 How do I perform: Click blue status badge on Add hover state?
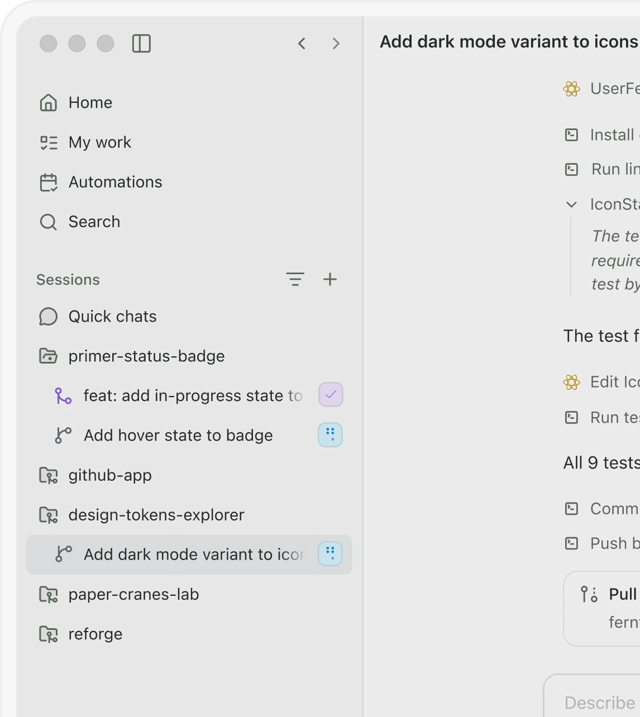click(x=330, y=434)
